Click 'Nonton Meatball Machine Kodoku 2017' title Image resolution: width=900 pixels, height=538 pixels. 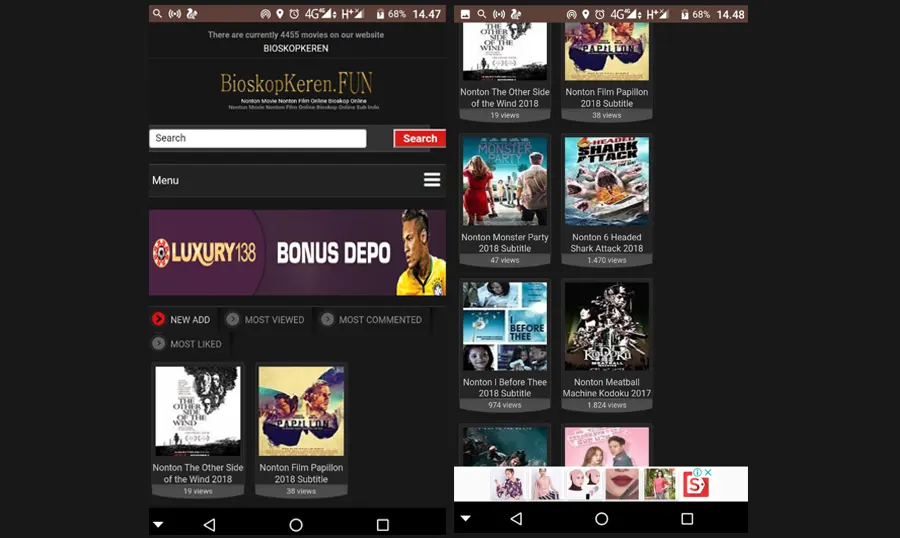(x=607, y=388)
